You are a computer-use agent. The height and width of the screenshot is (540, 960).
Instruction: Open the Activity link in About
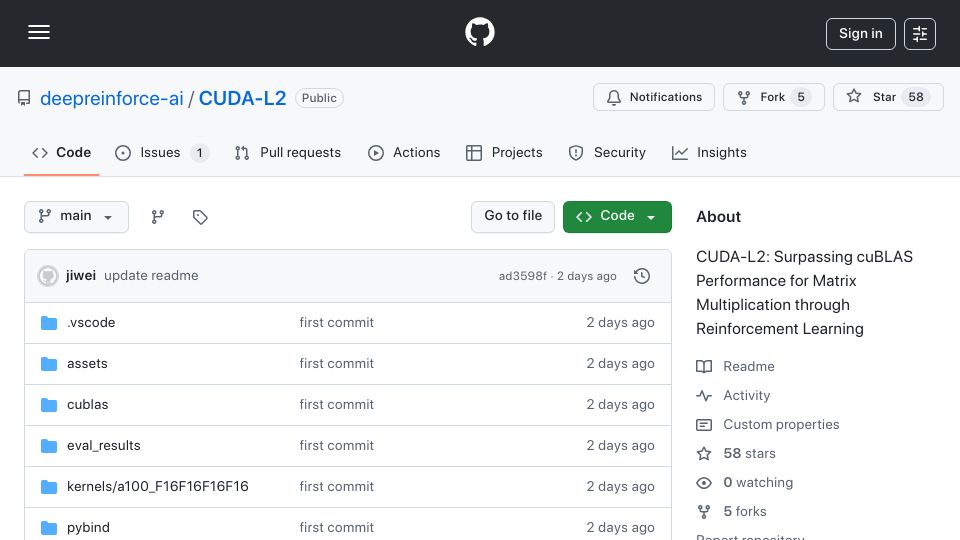click(746, 396)
